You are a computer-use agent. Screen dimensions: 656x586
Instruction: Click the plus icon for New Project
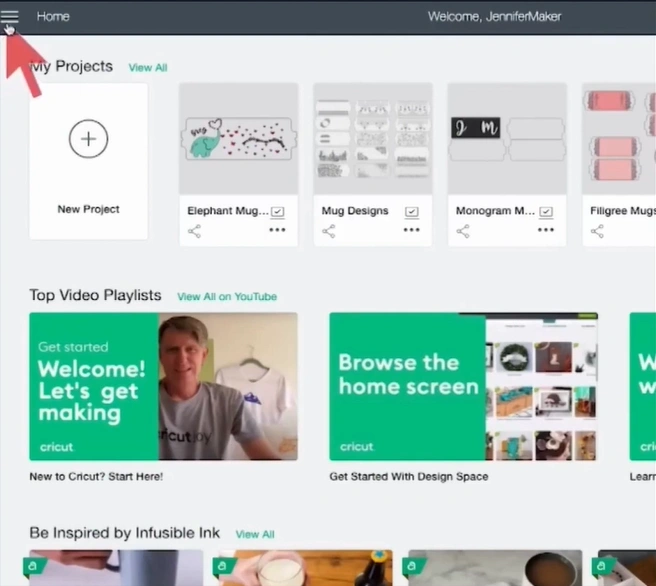click(x=88, y=139)
